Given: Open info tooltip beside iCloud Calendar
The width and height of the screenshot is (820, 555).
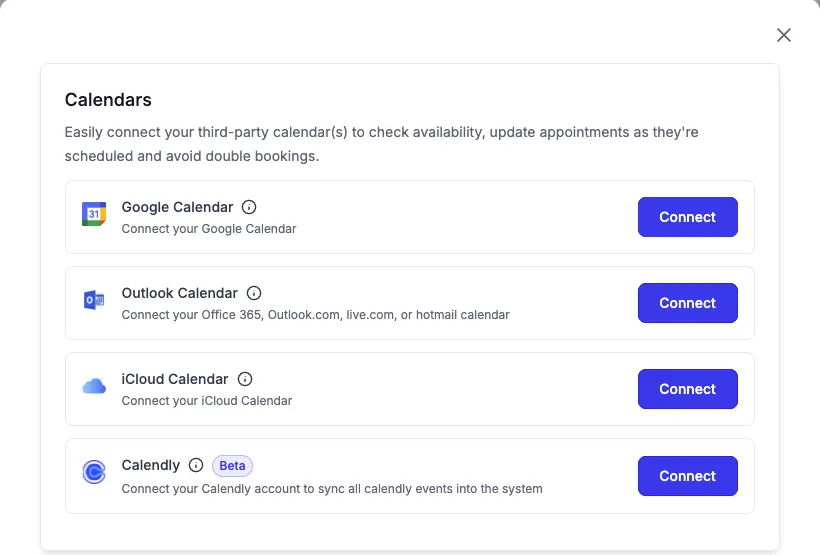Looking at the screenshot, I should [x=245, y=379].
